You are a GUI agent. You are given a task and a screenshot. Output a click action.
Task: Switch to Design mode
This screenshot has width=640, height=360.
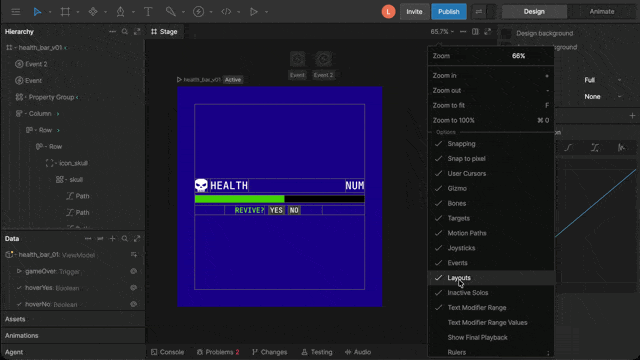tap(534, 11)
